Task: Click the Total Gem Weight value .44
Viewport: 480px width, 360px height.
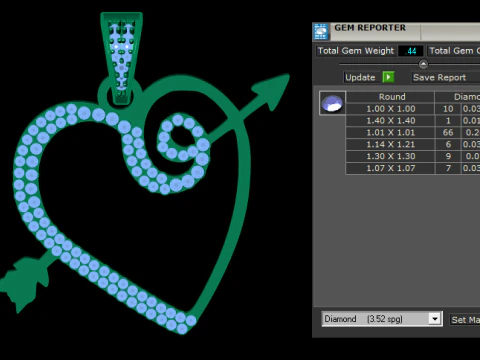Action: pos(411,51)
